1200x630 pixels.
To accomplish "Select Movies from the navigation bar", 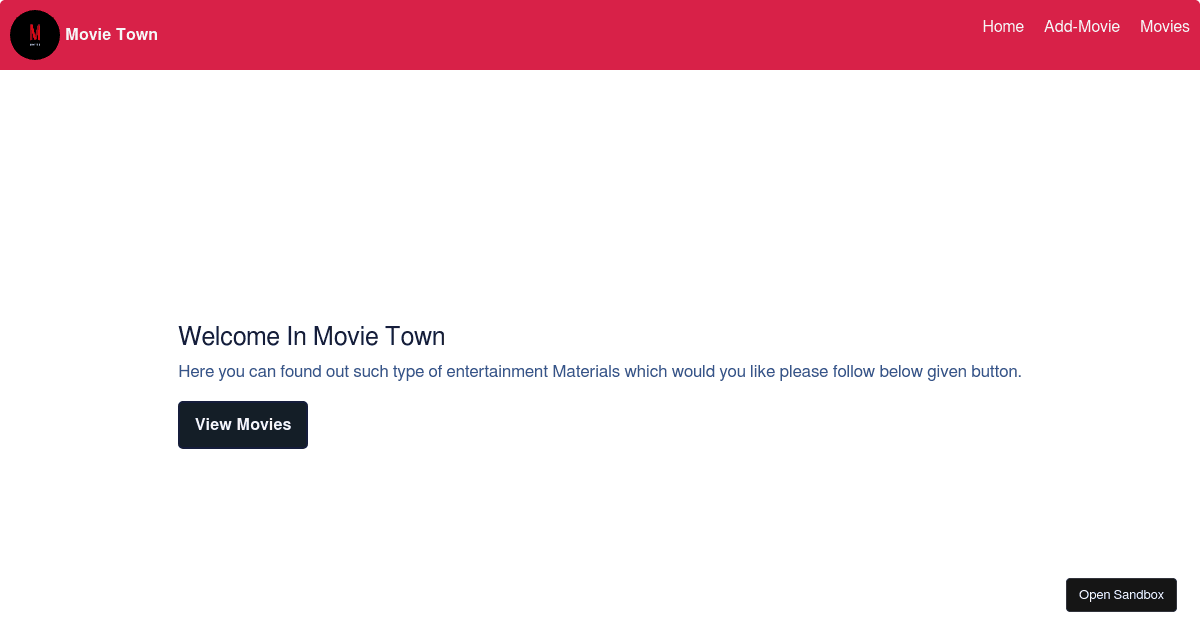I will 1164,27.
